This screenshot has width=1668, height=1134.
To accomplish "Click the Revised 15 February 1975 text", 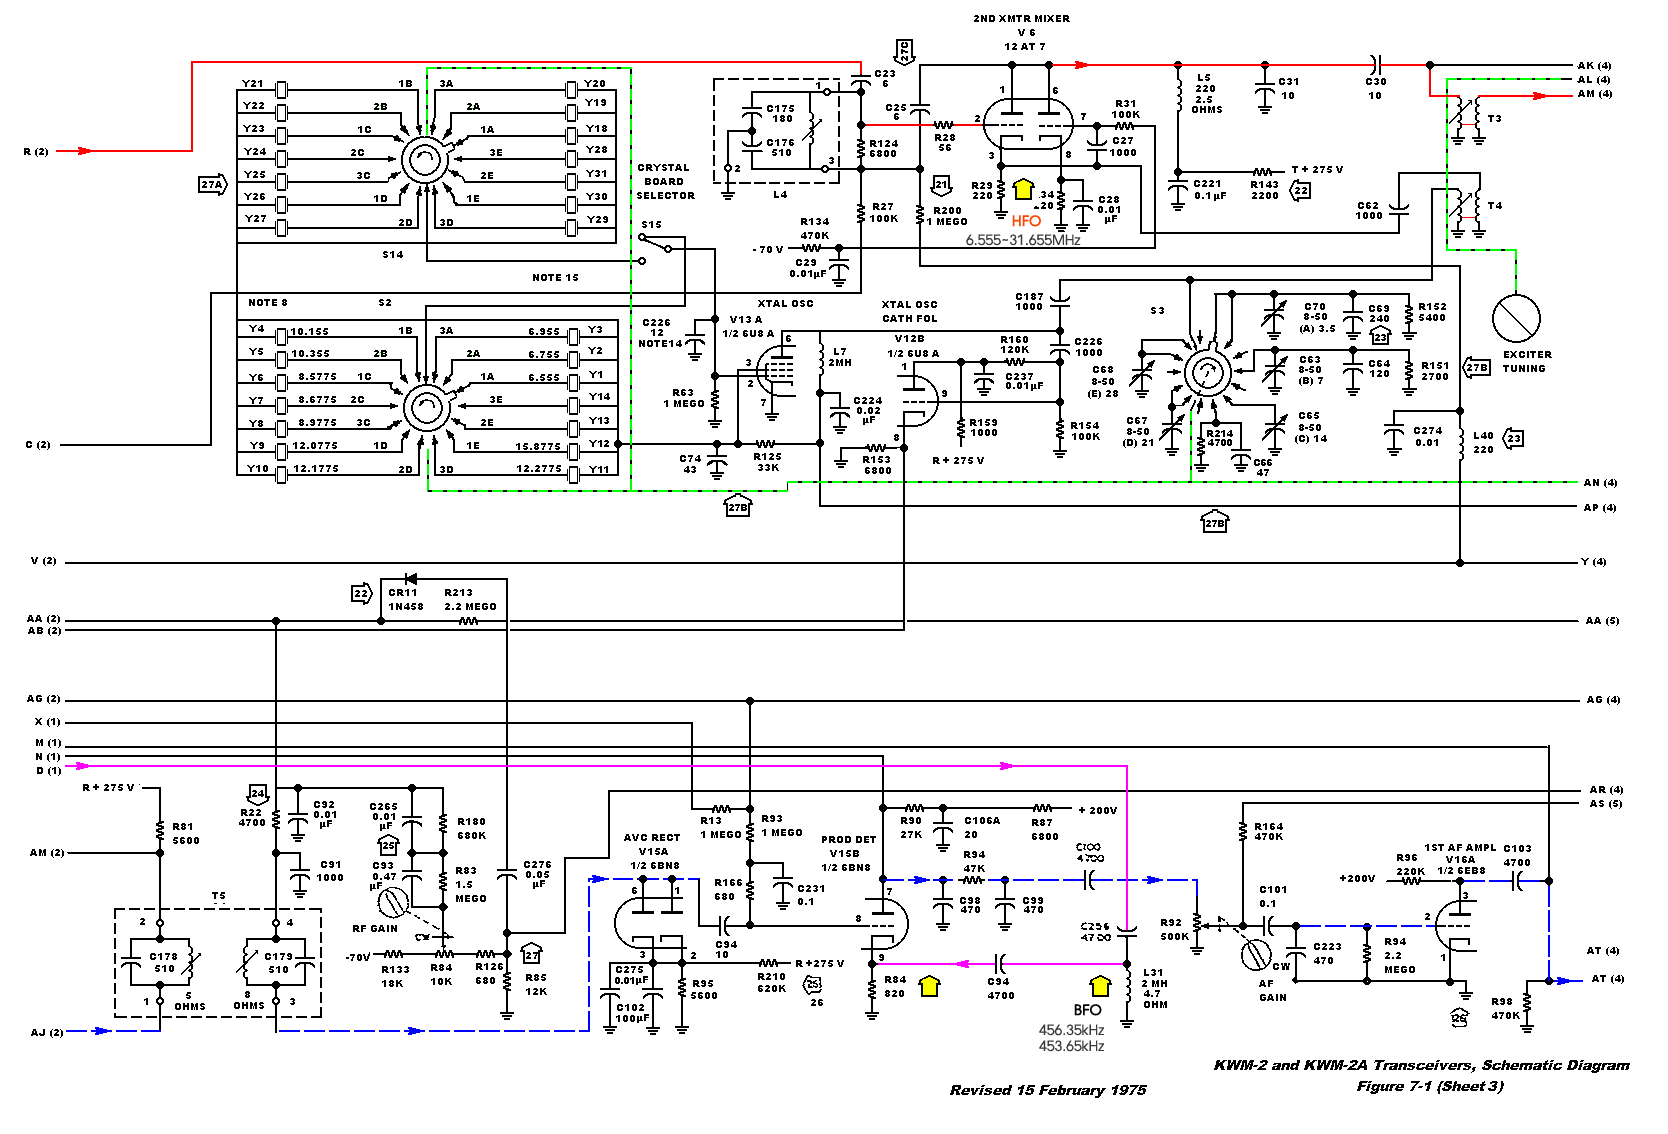I will click(x=1048, y=1090).
